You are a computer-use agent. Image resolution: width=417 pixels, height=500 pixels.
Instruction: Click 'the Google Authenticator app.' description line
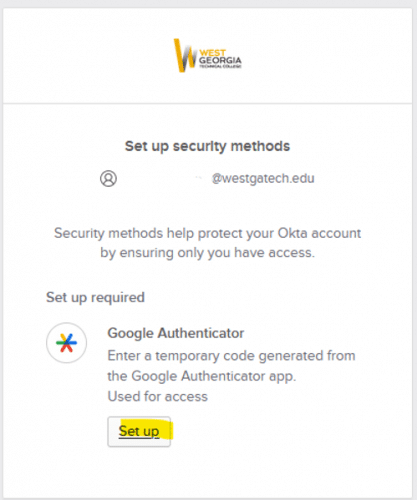[x=202, y=376]
